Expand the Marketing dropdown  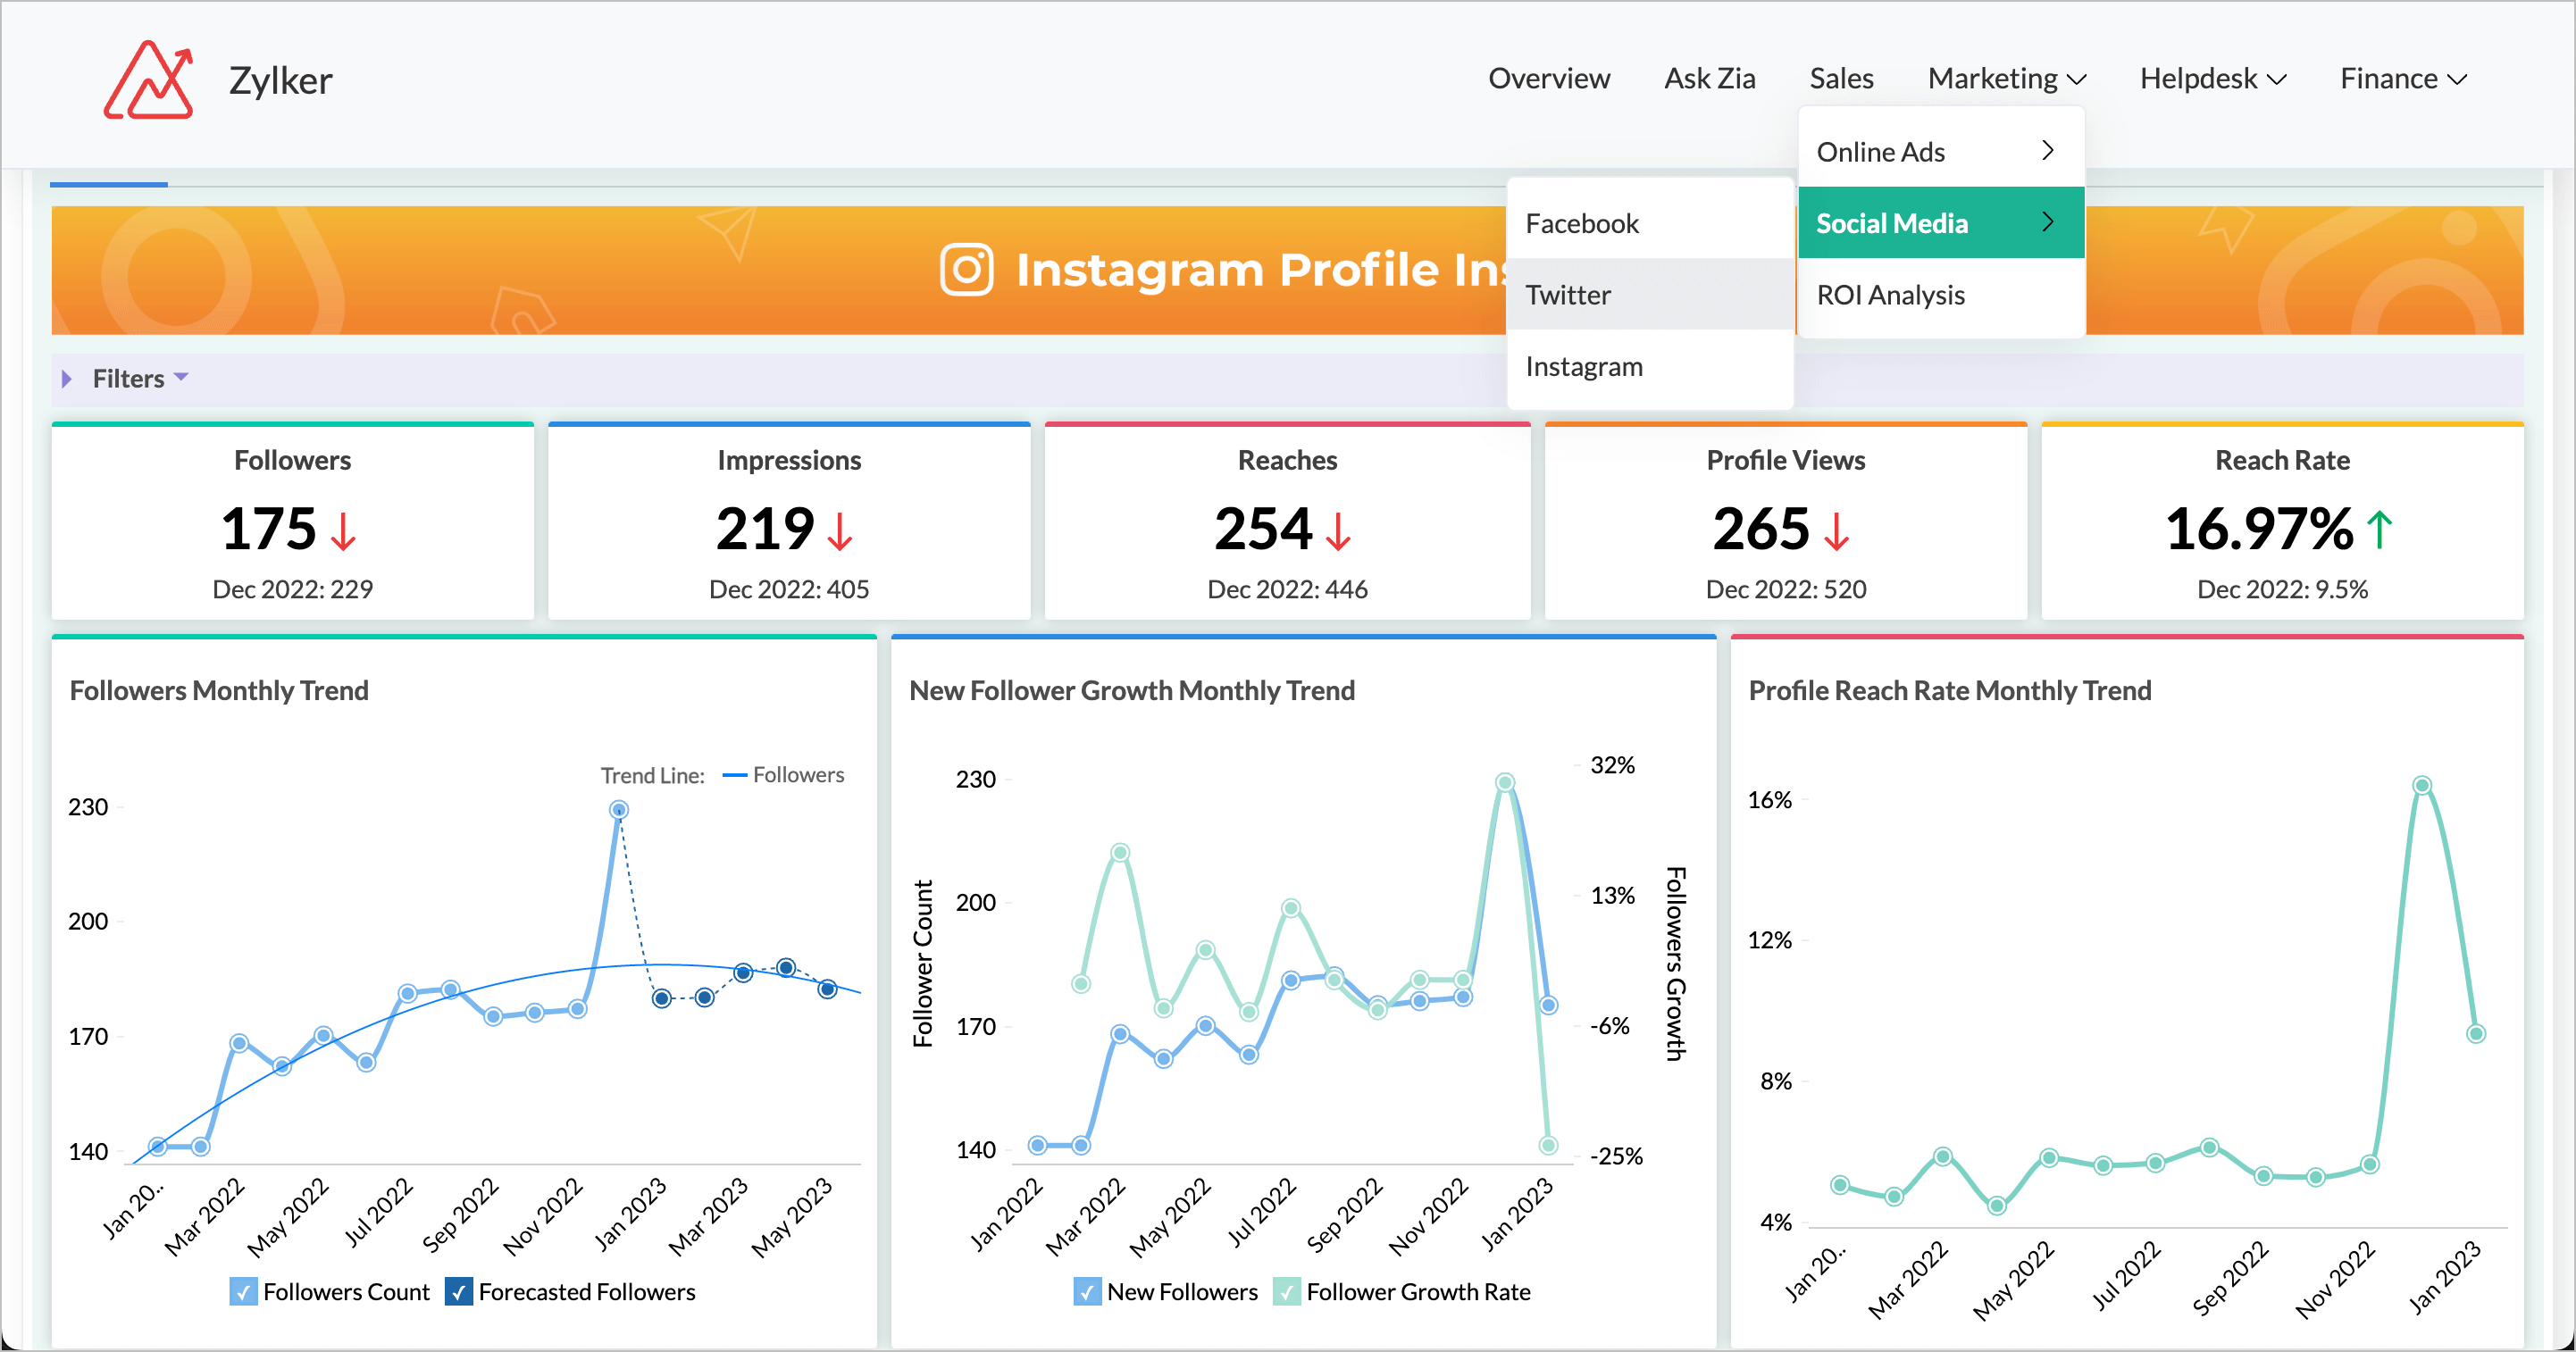tap(2005, 78)
